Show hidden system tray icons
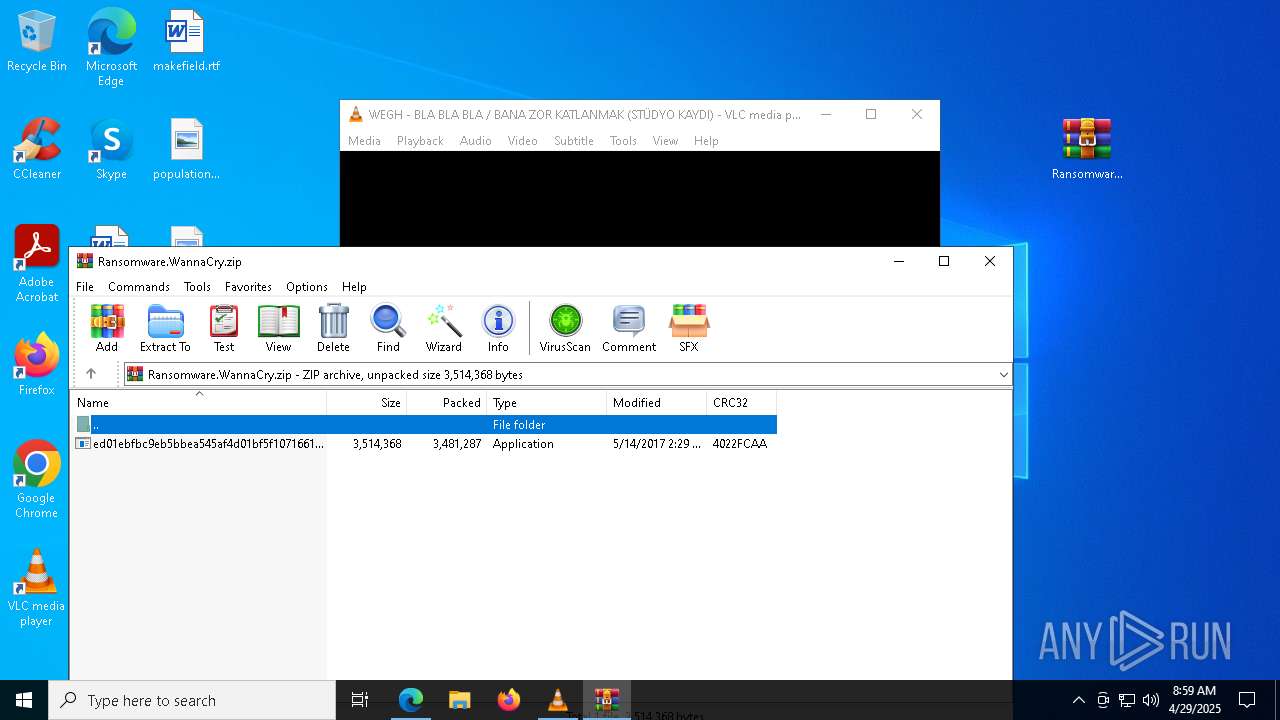The width and height of the screenshot is (1280, 720). [1078, 700]
